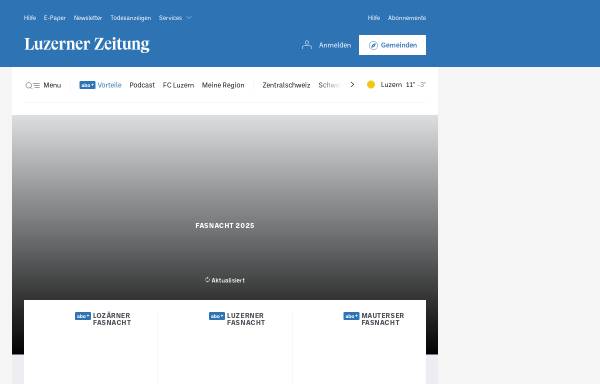The height and width of the screenshot is (384, 600).
Task: Open the Menu search and hamburger icon
Action: tap(33, 85)
